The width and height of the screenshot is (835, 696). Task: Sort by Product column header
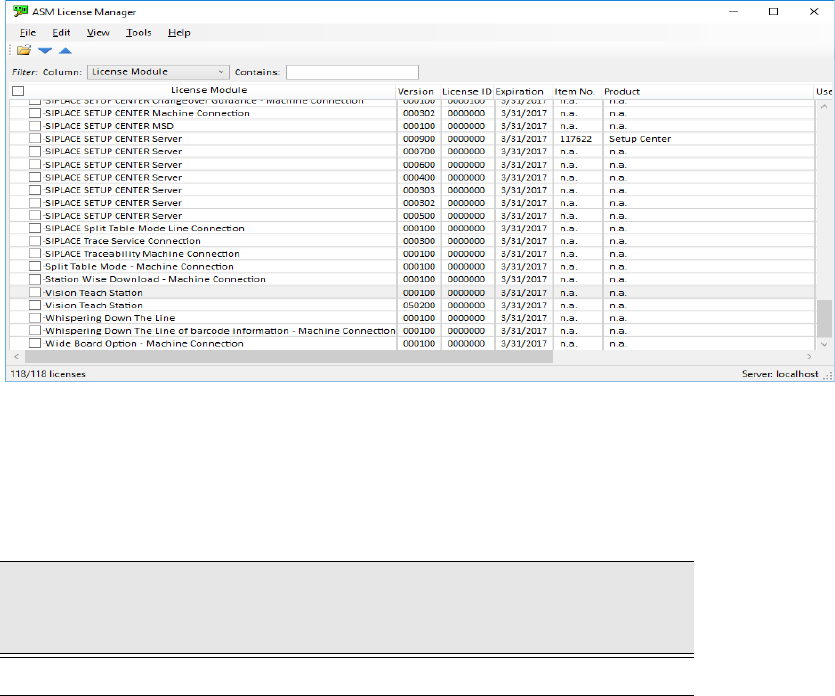pyautogui.click(x=622, y=92)
